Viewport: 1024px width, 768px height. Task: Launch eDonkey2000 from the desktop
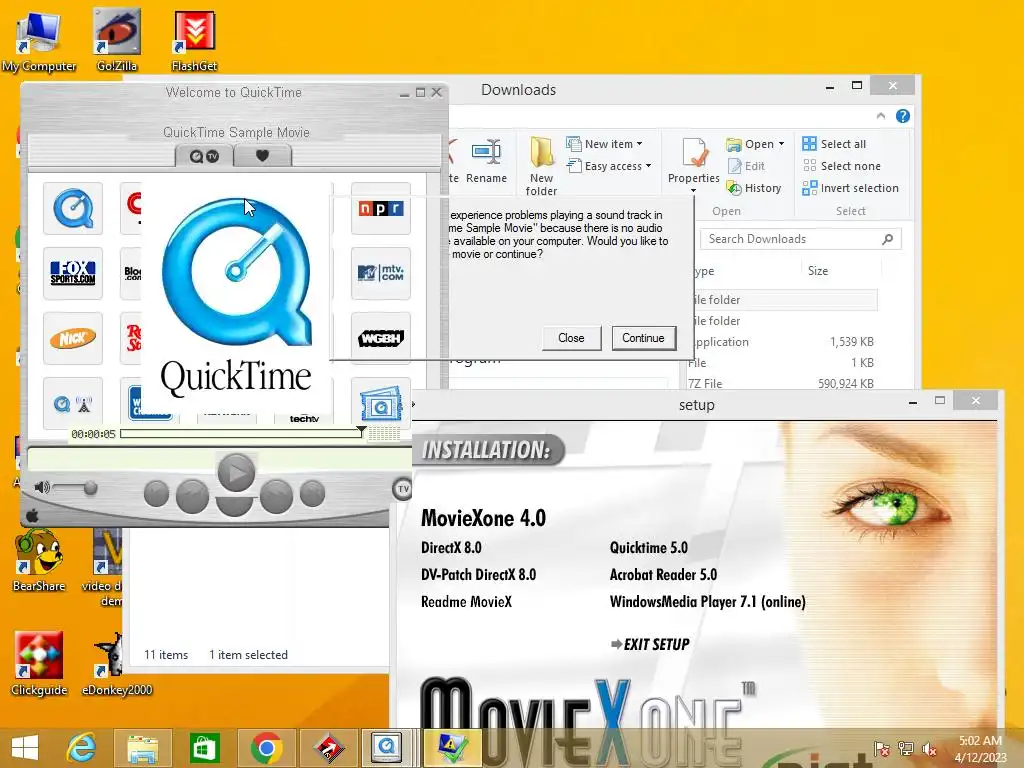click(117, 663)
